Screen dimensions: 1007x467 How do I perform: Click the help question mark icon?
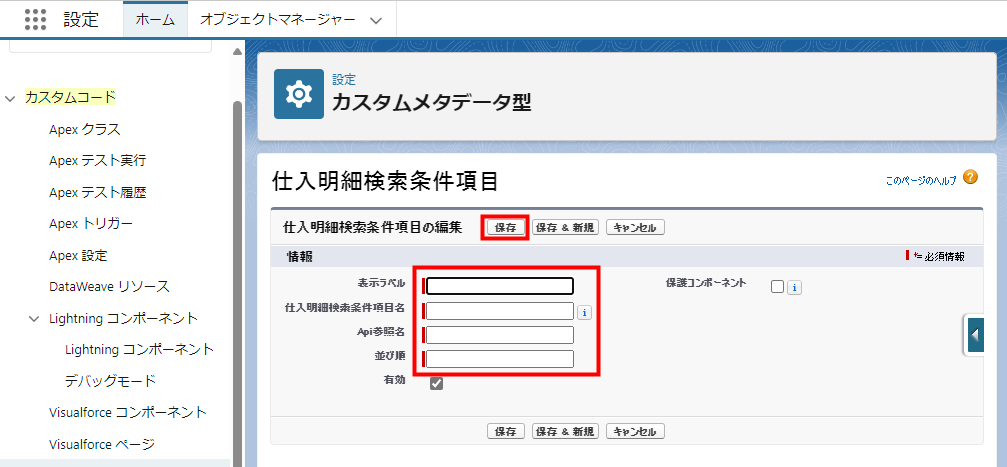coord(970,178)
